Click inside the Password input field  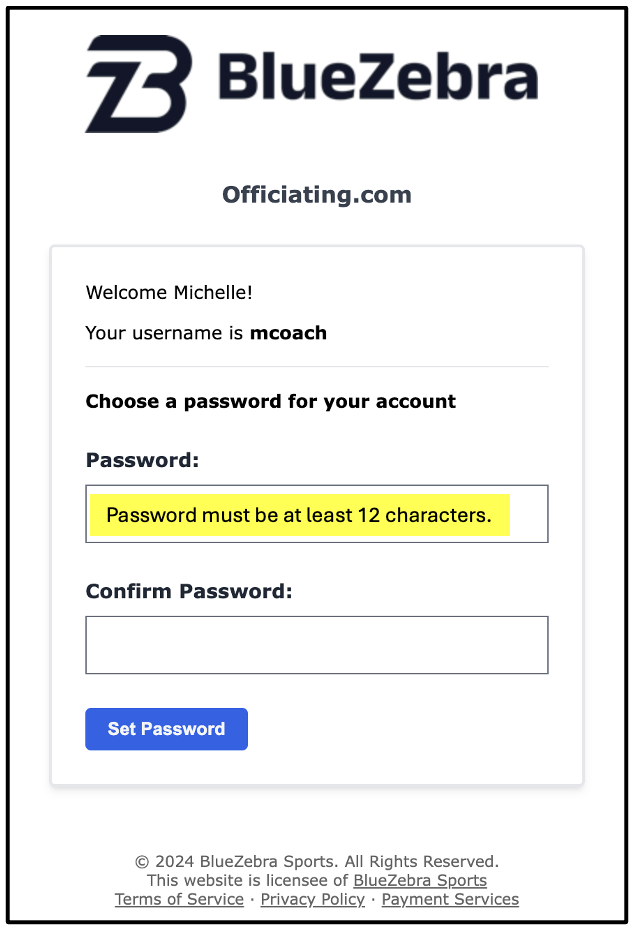tap(316, 514)
